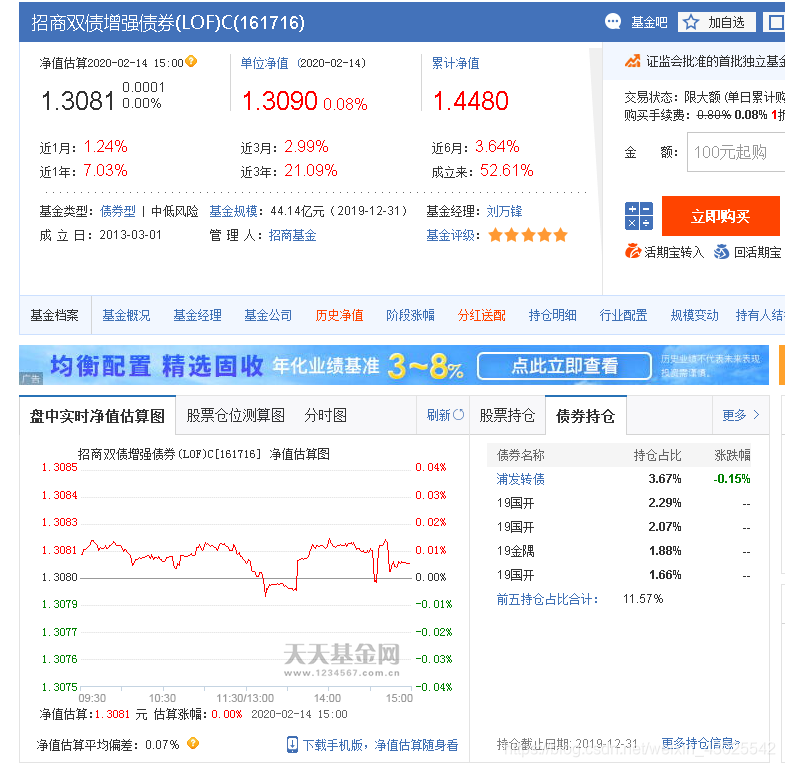
Task: Click the 均衡配置 精选固收 ad banner
Action: 394,365
